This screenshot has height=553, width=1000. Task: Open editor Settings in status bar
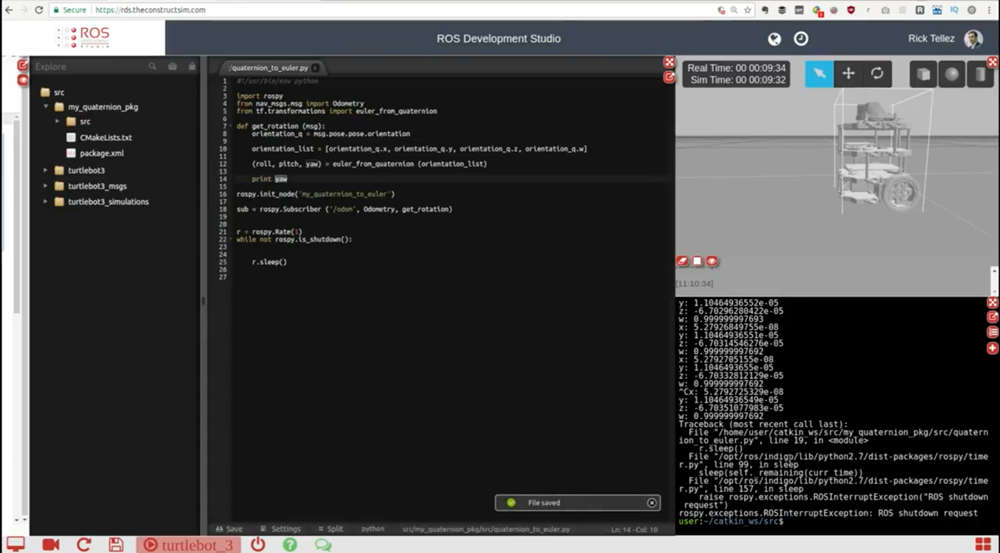click(281, 529)
